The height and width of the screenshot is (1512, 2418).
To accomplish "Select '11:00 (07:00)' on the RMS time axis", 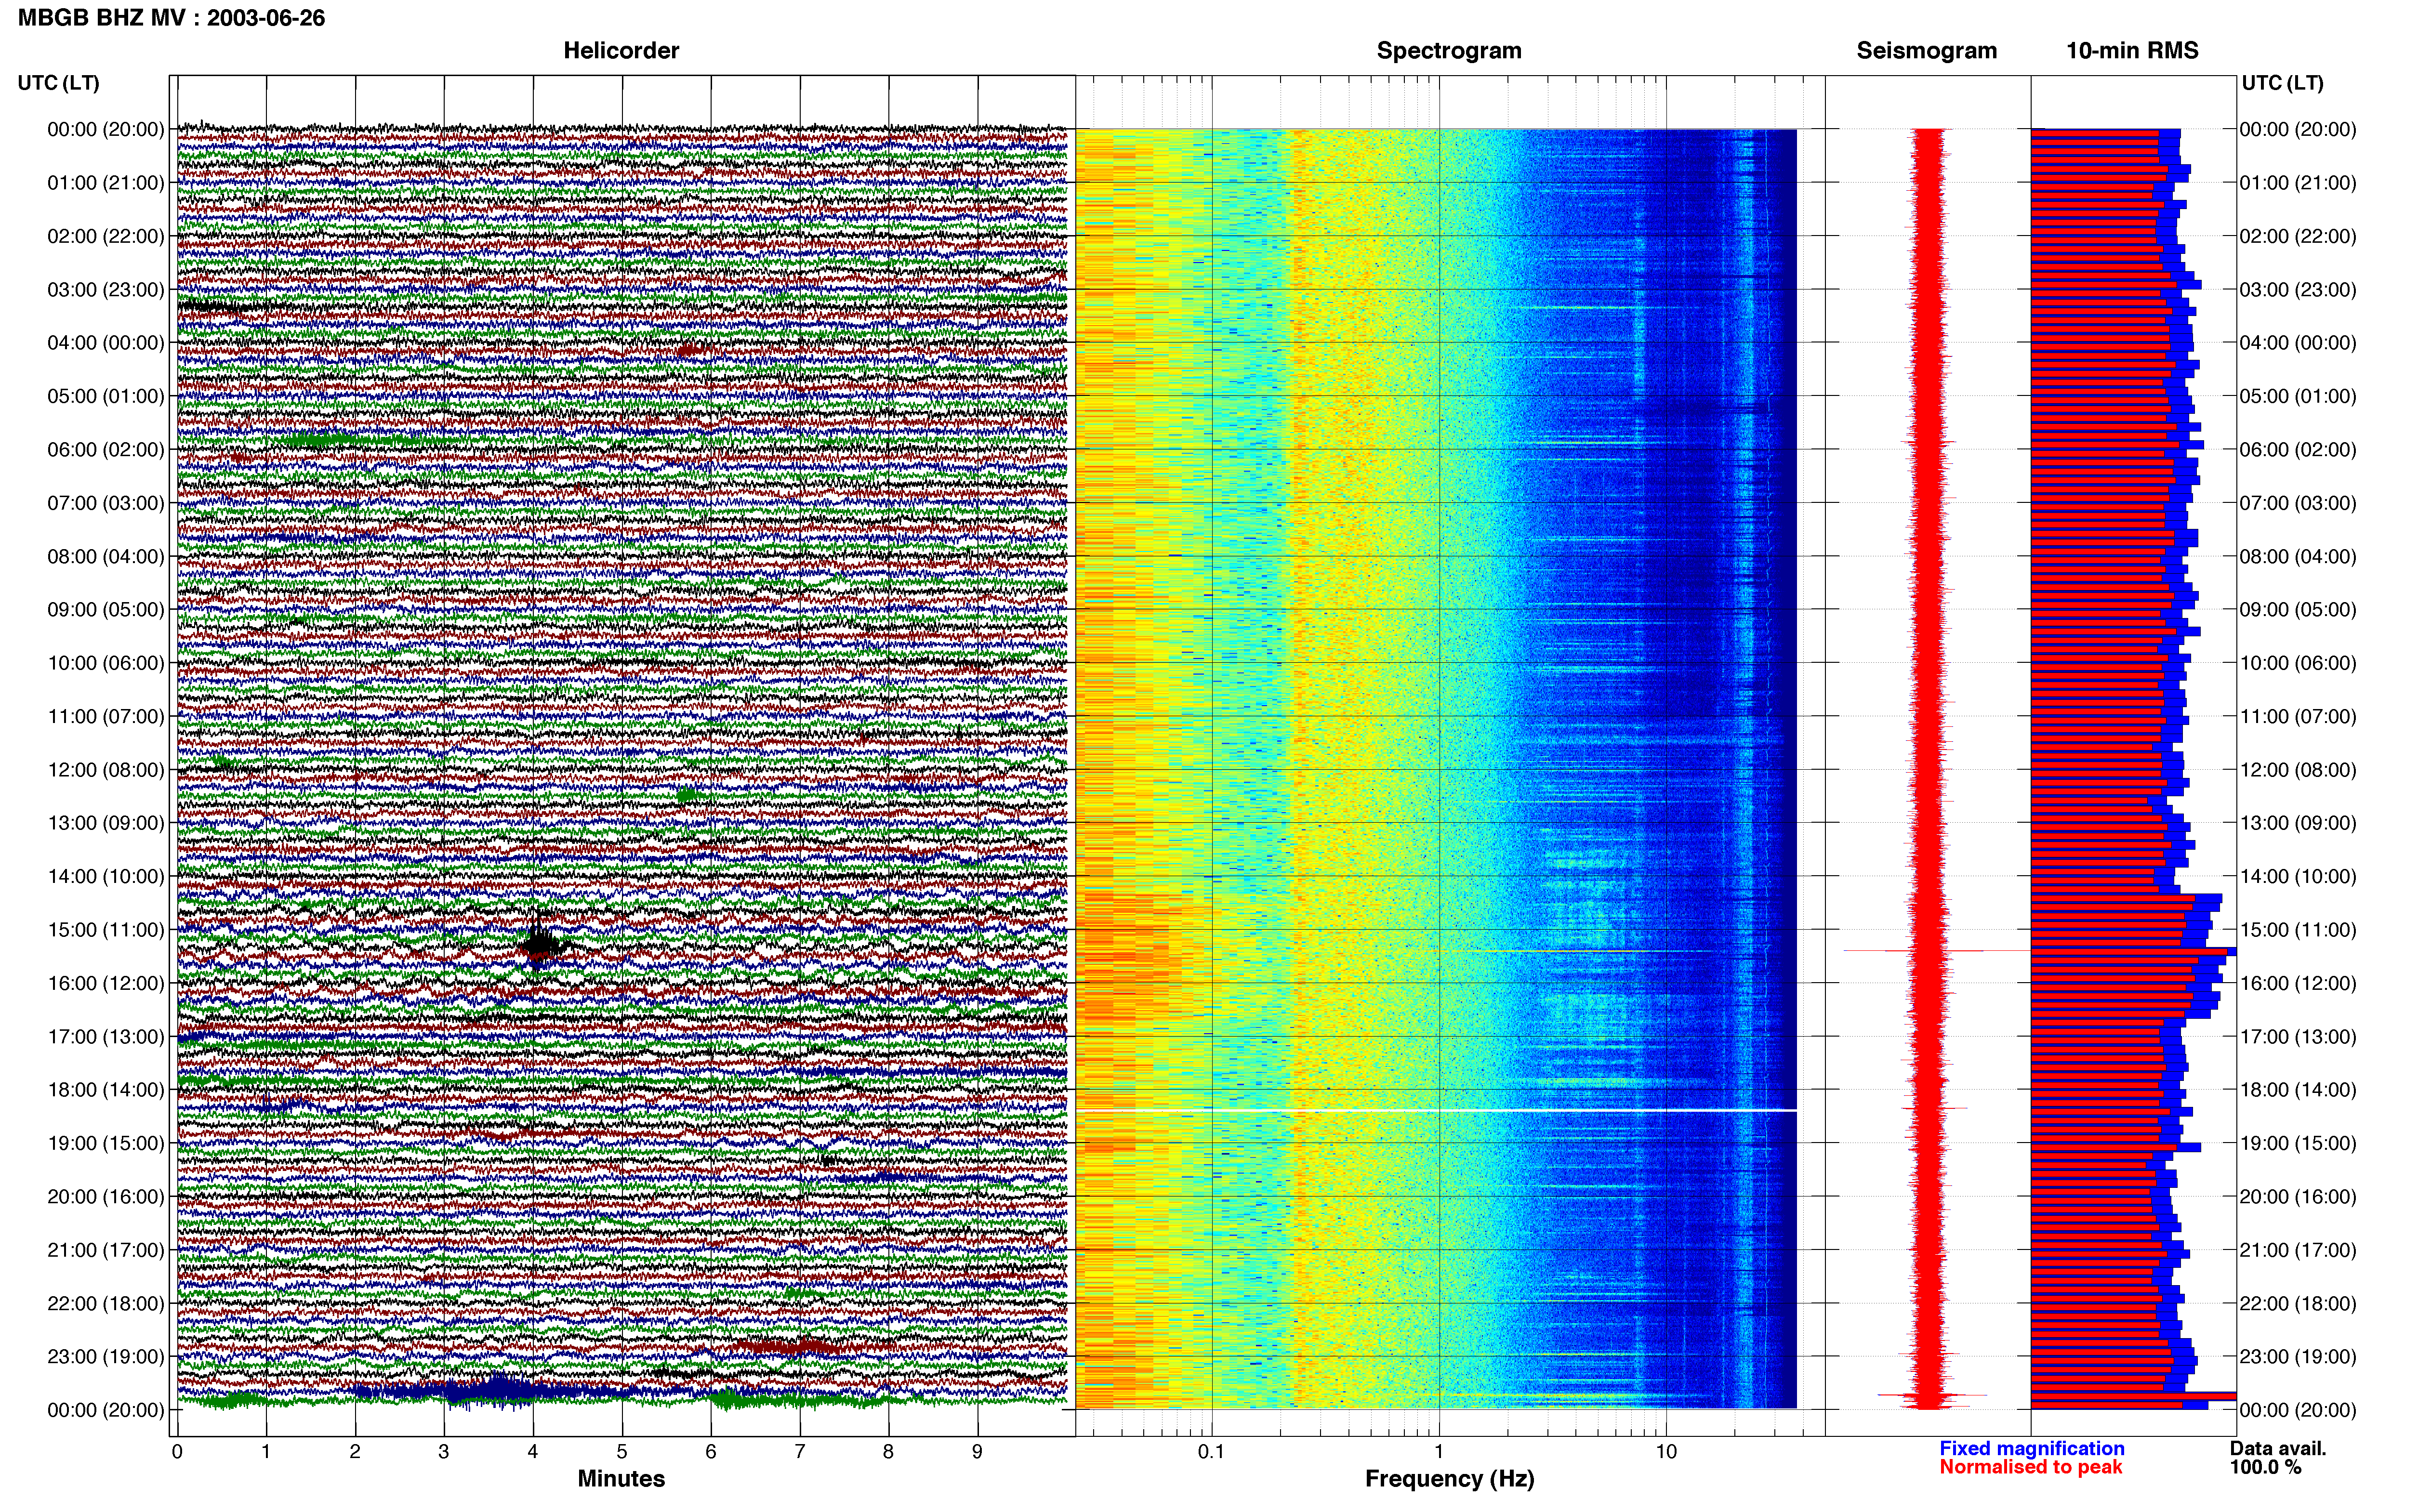I will click(2298, 717).
